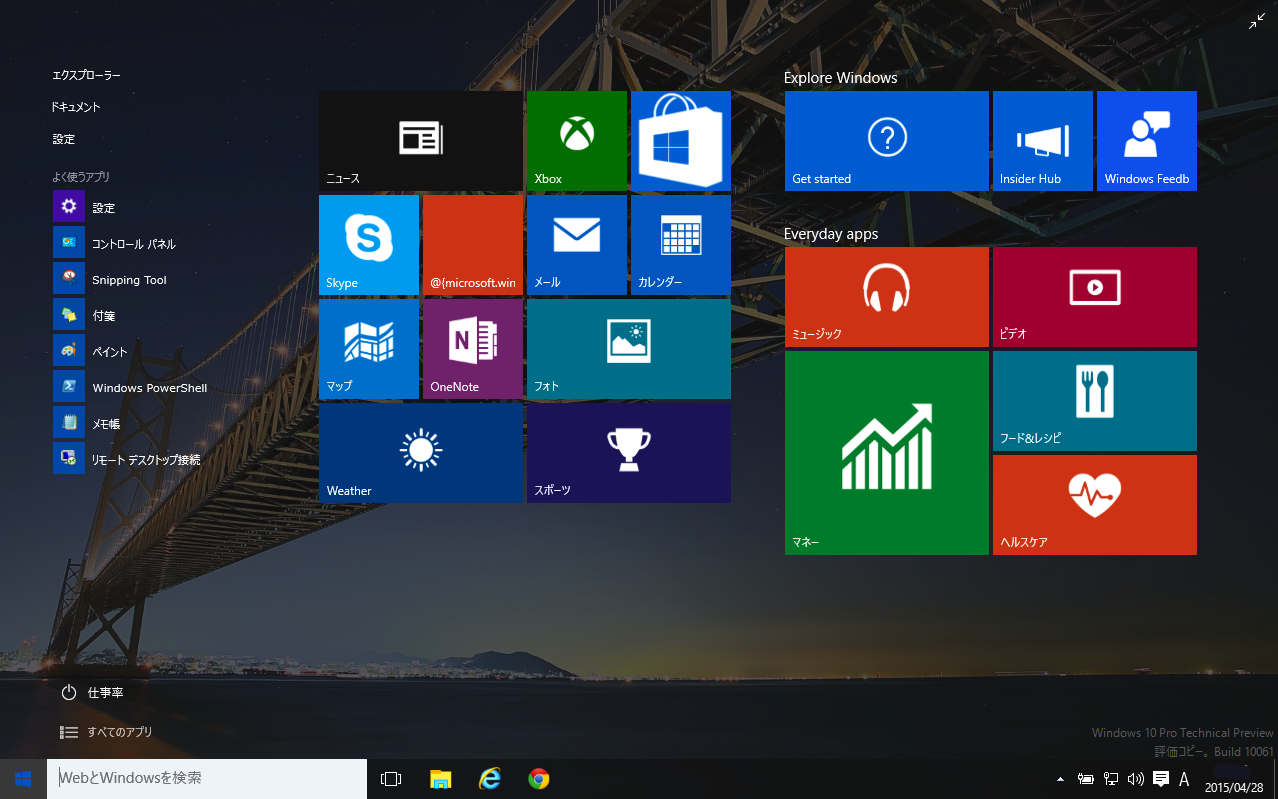Click the WebとWindowsを検索 search box
Image resolution: width=1278 pixels, height=799 pixels.
(x=207, y=778)
